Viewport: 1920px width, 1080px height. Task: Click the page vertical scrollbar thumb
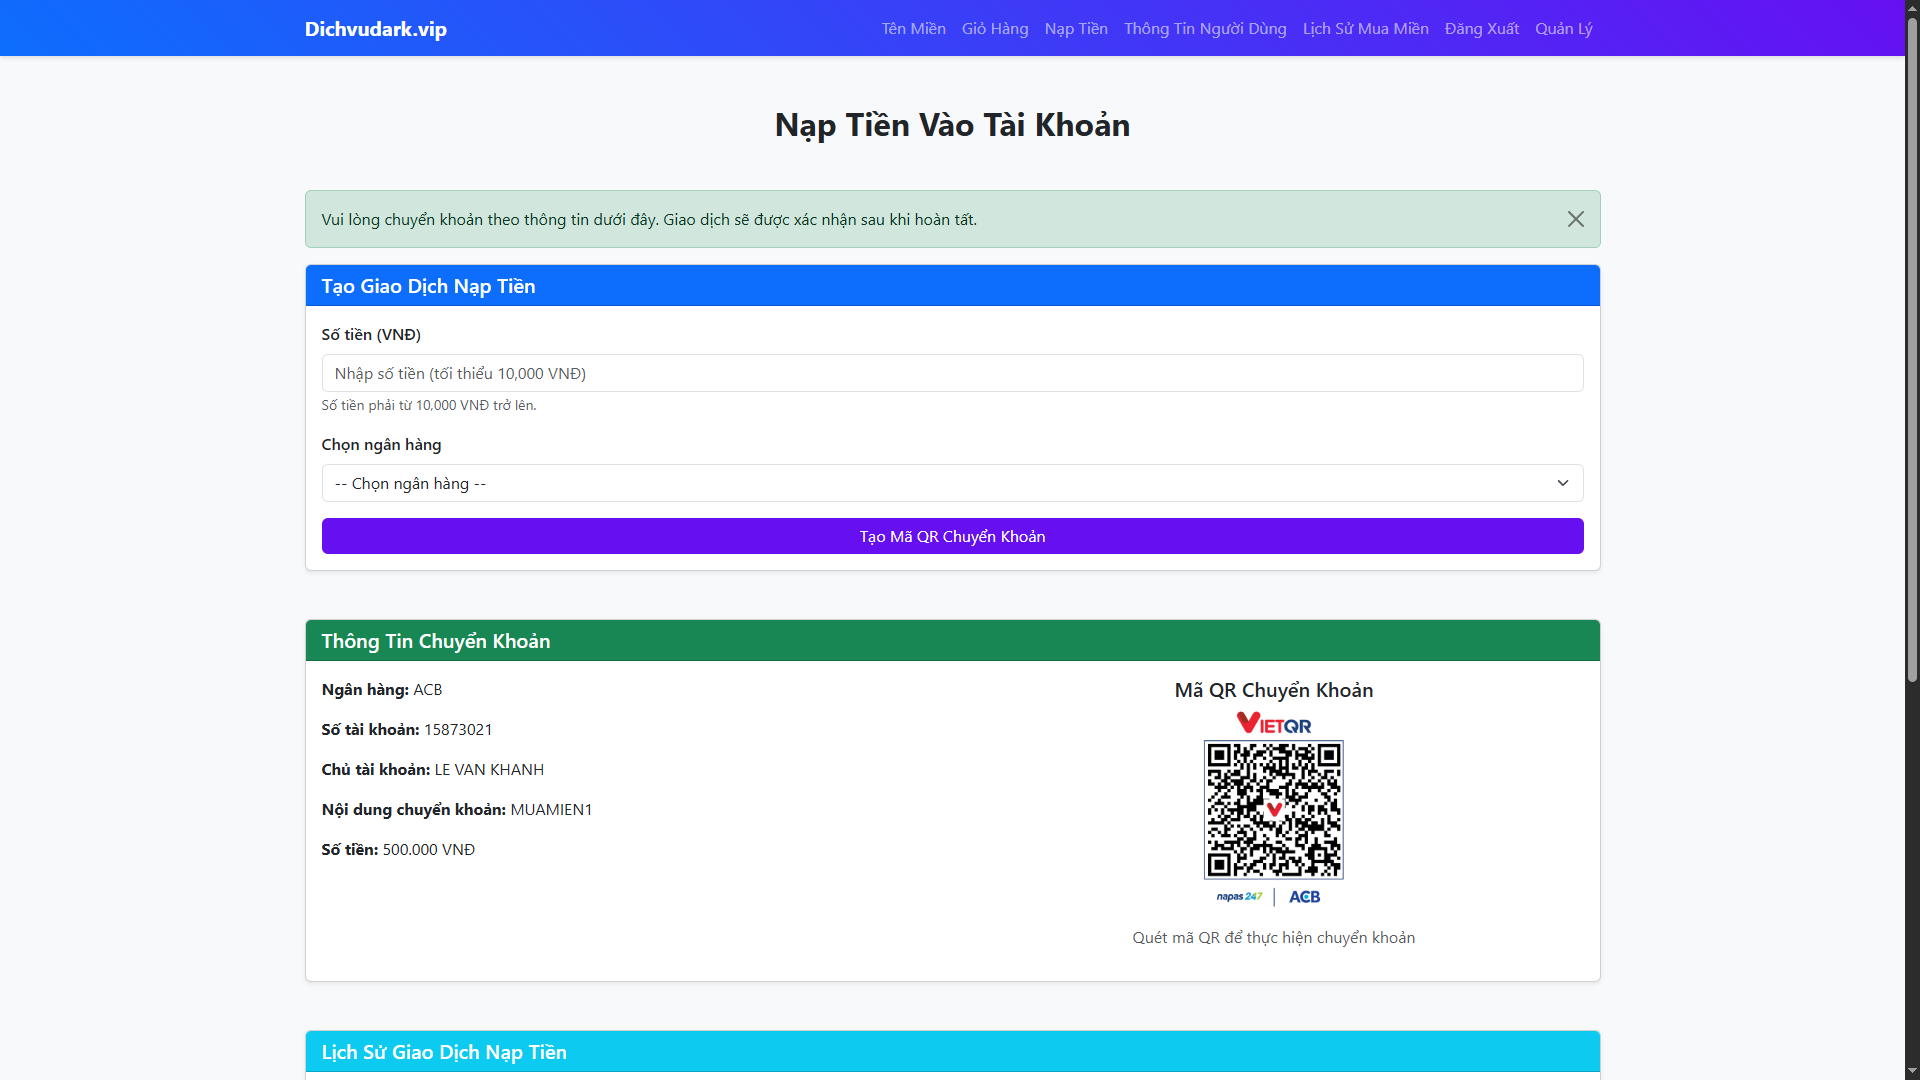click(1911, 350)
